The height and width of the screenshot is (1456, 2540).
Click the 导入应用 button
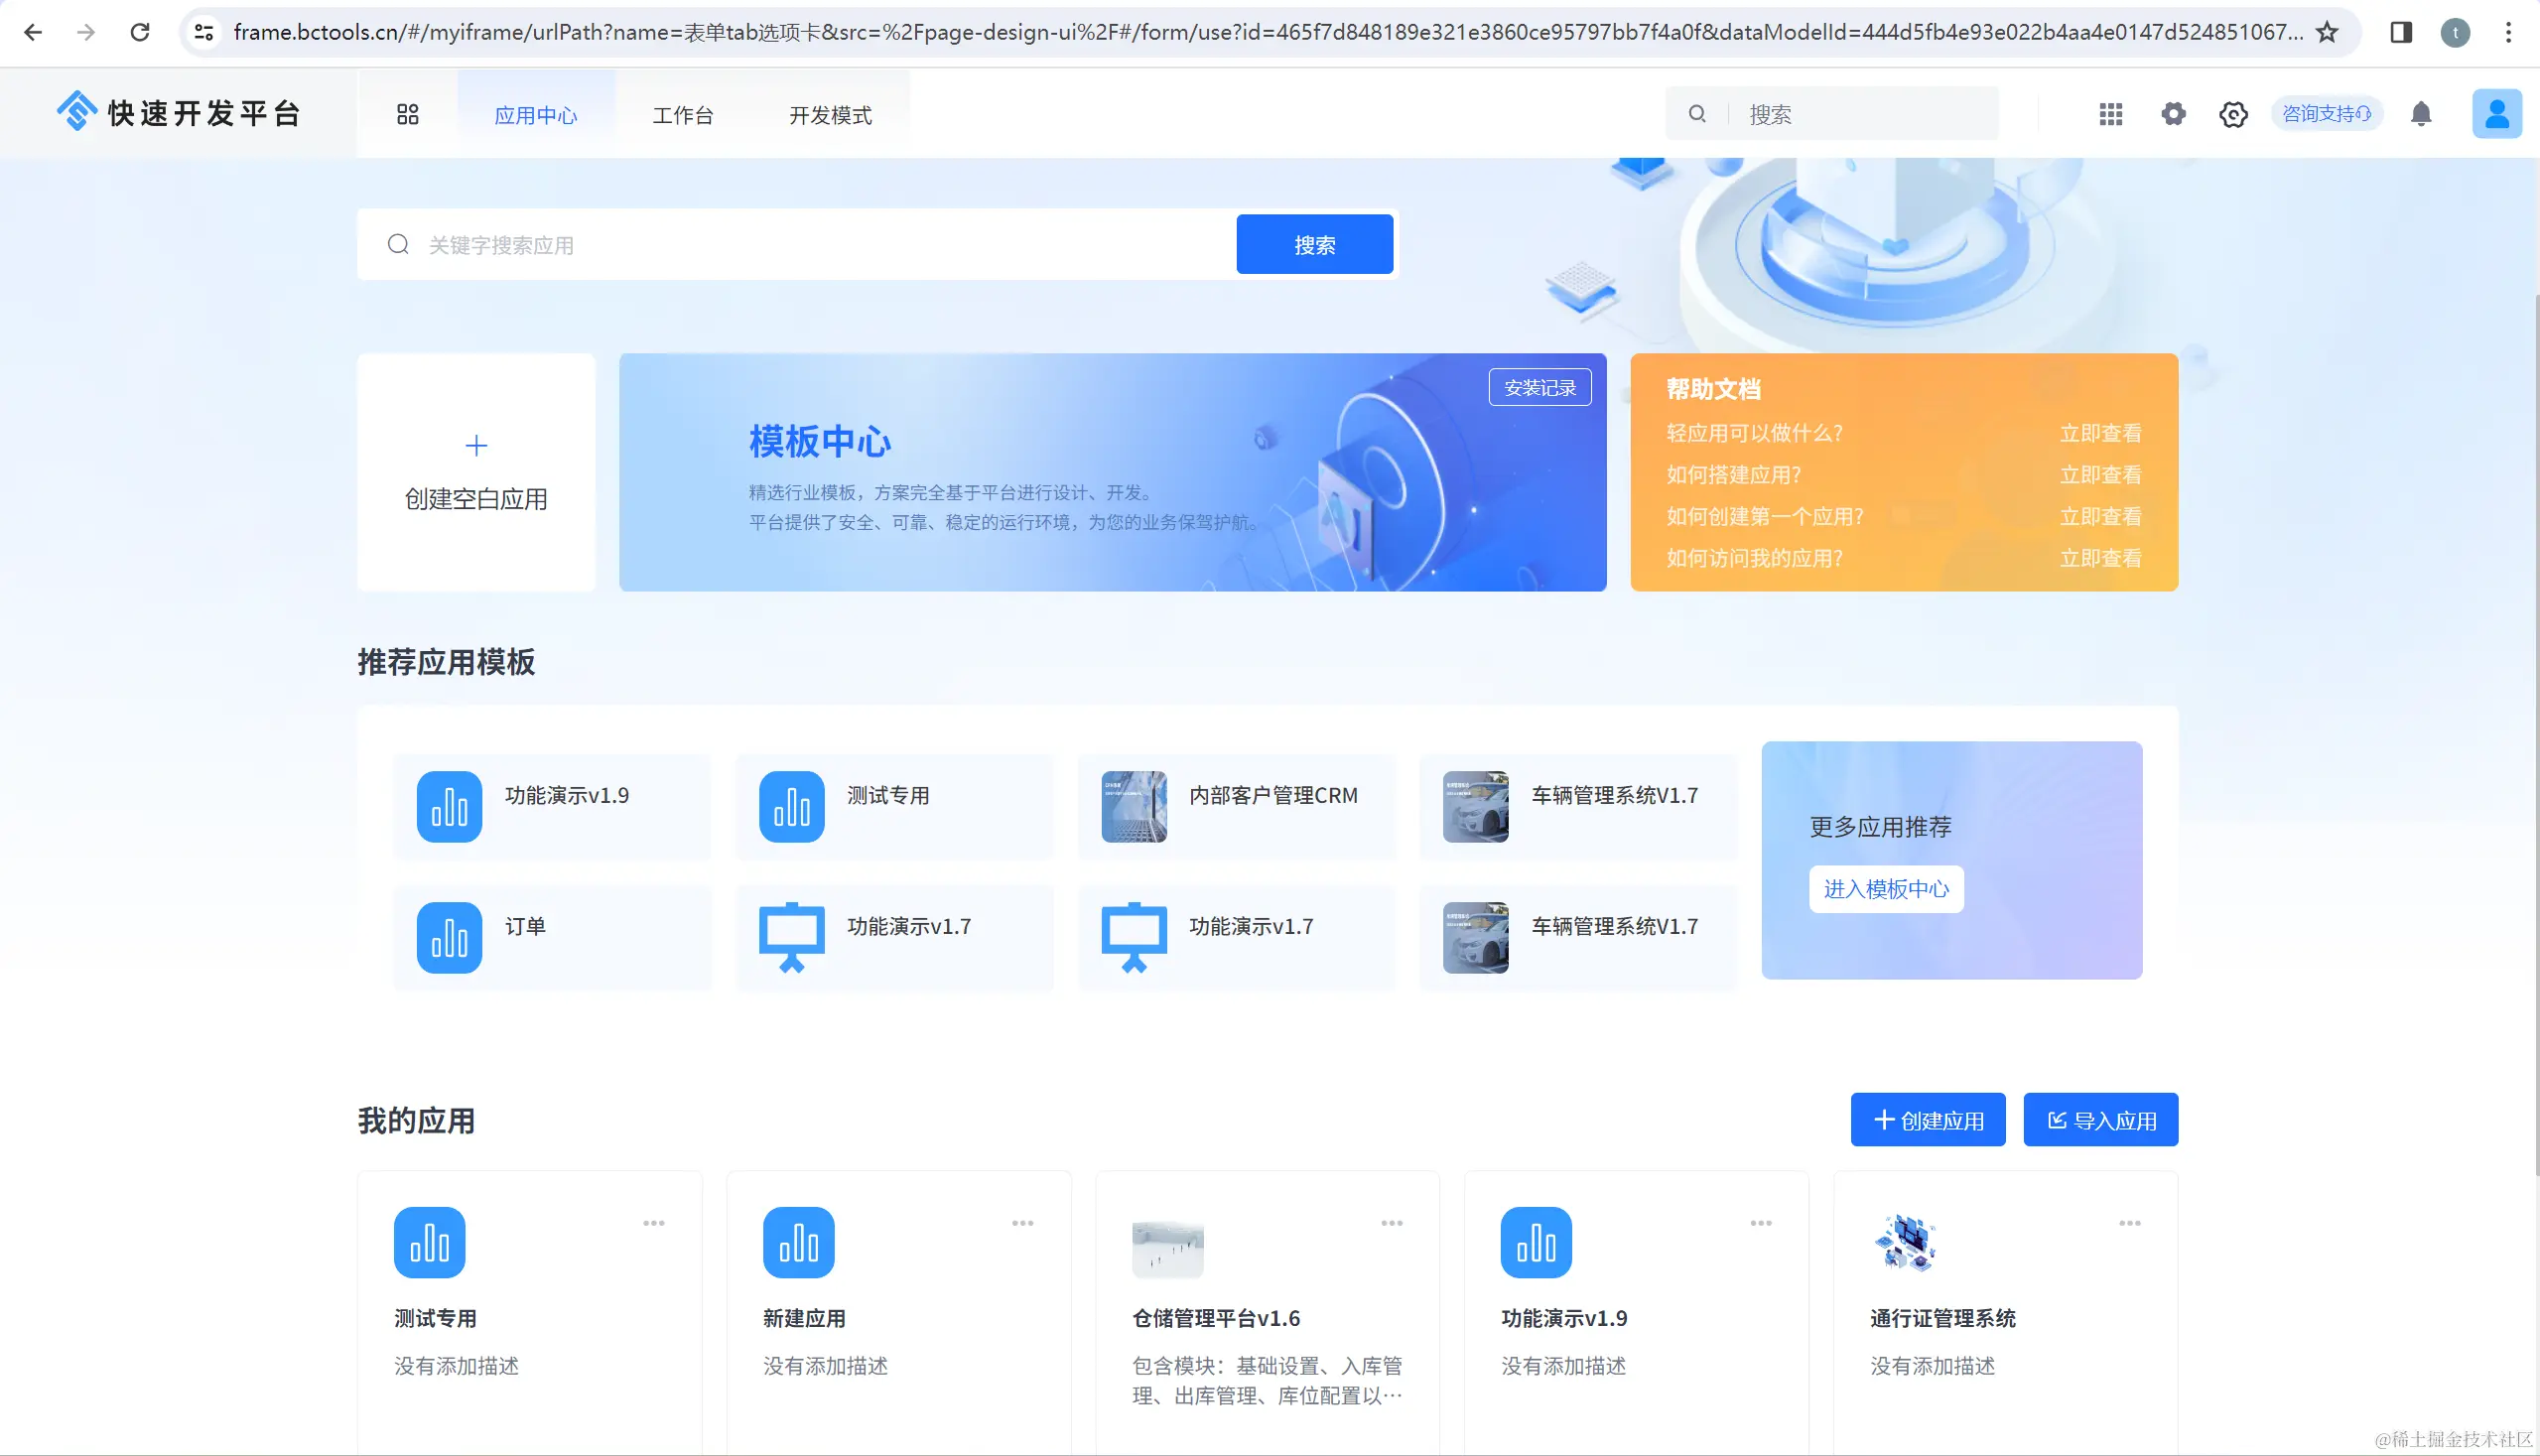click(x=2100, y=1120)
